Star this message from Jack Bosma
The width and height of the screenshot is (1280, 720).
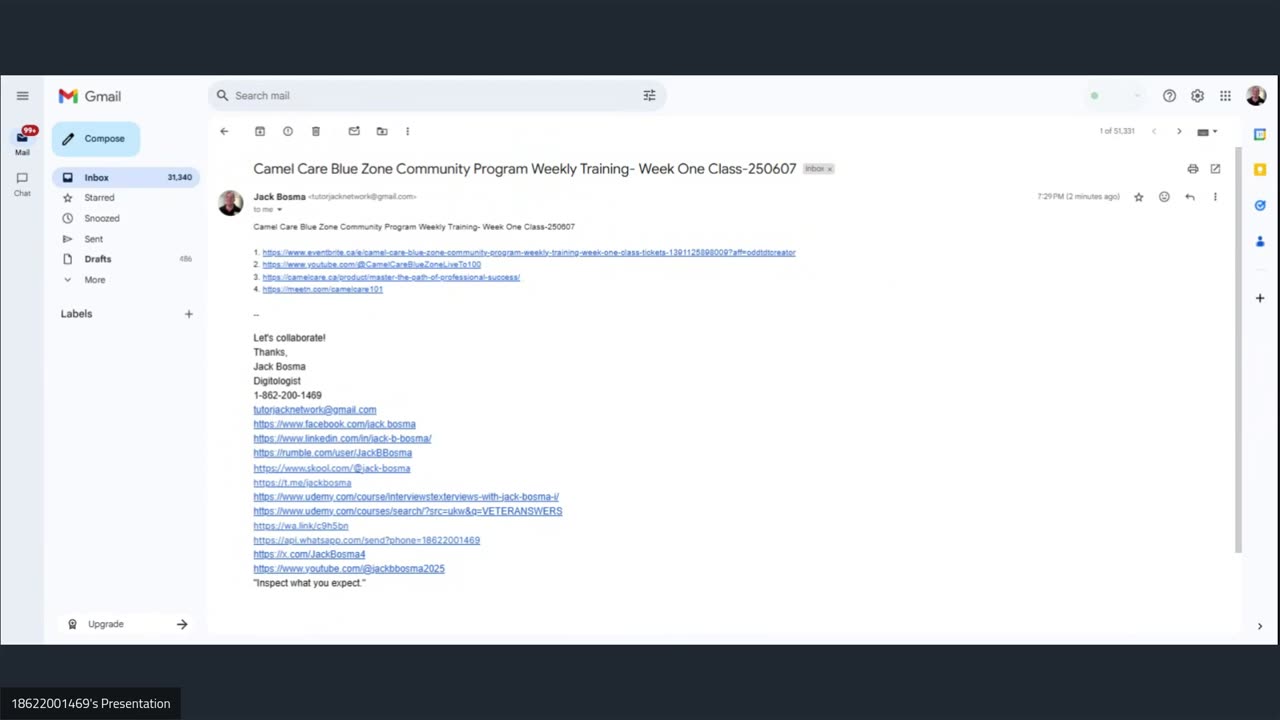point(1138,197)
